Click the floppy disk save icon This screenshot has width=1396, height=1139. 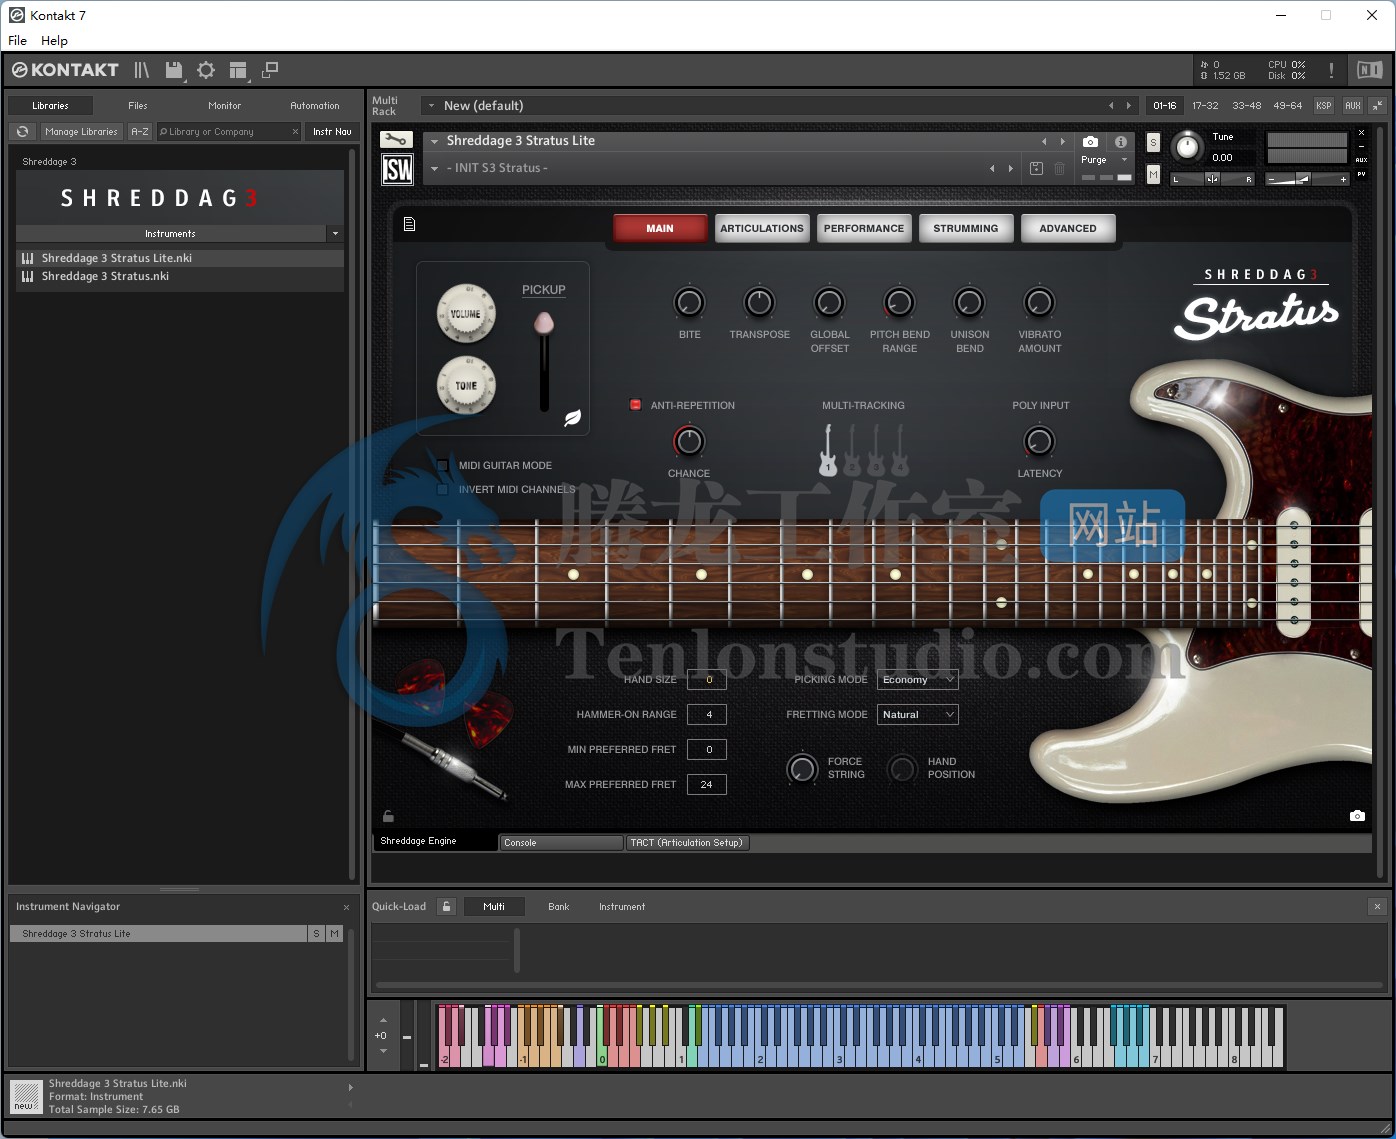tap(174, 70)
